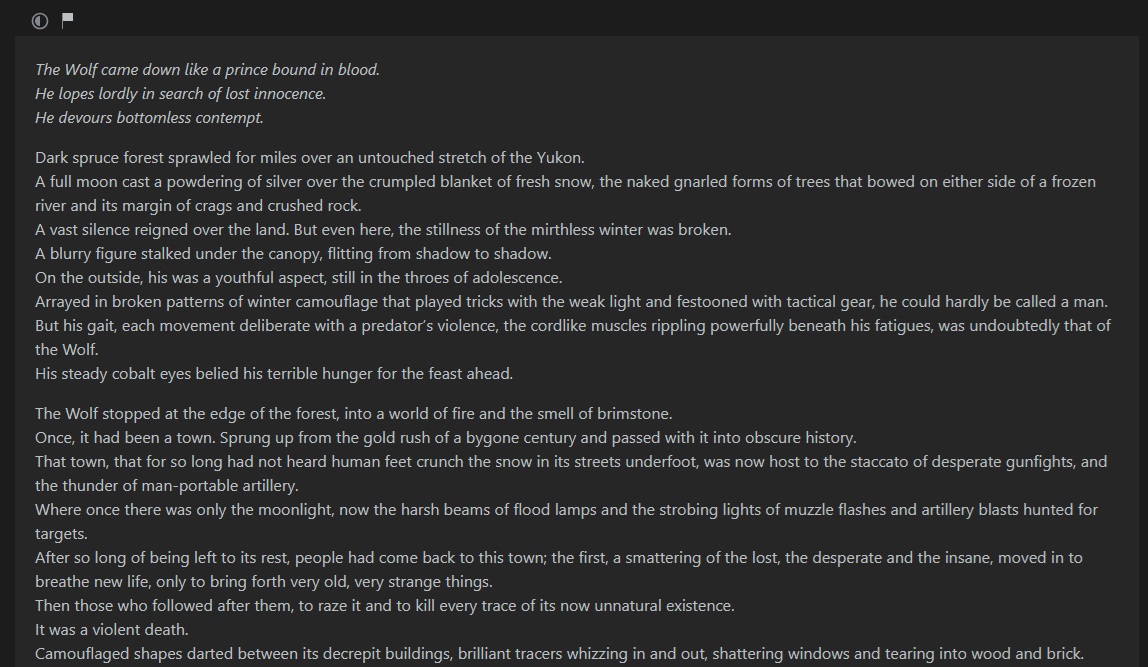Click the sentence starting "Dark spruce forest sprawled"

pyautogui.click(x=310, y=158)
